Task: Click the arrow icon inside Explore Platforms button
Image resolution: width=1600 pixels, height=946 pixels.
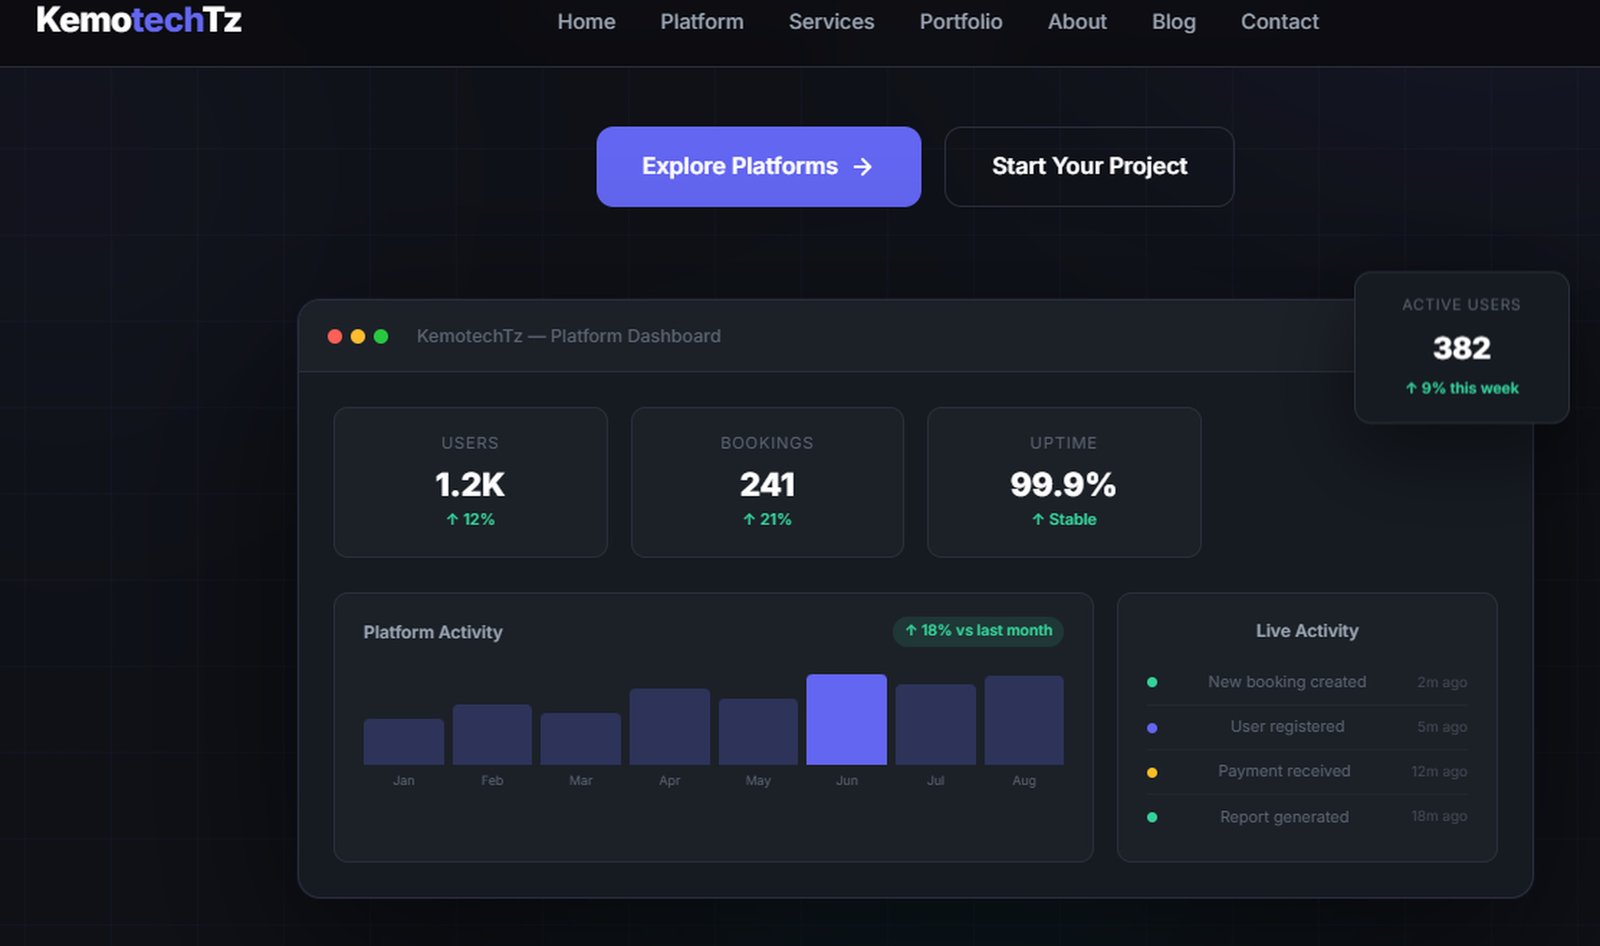Action: click(862, 167)
